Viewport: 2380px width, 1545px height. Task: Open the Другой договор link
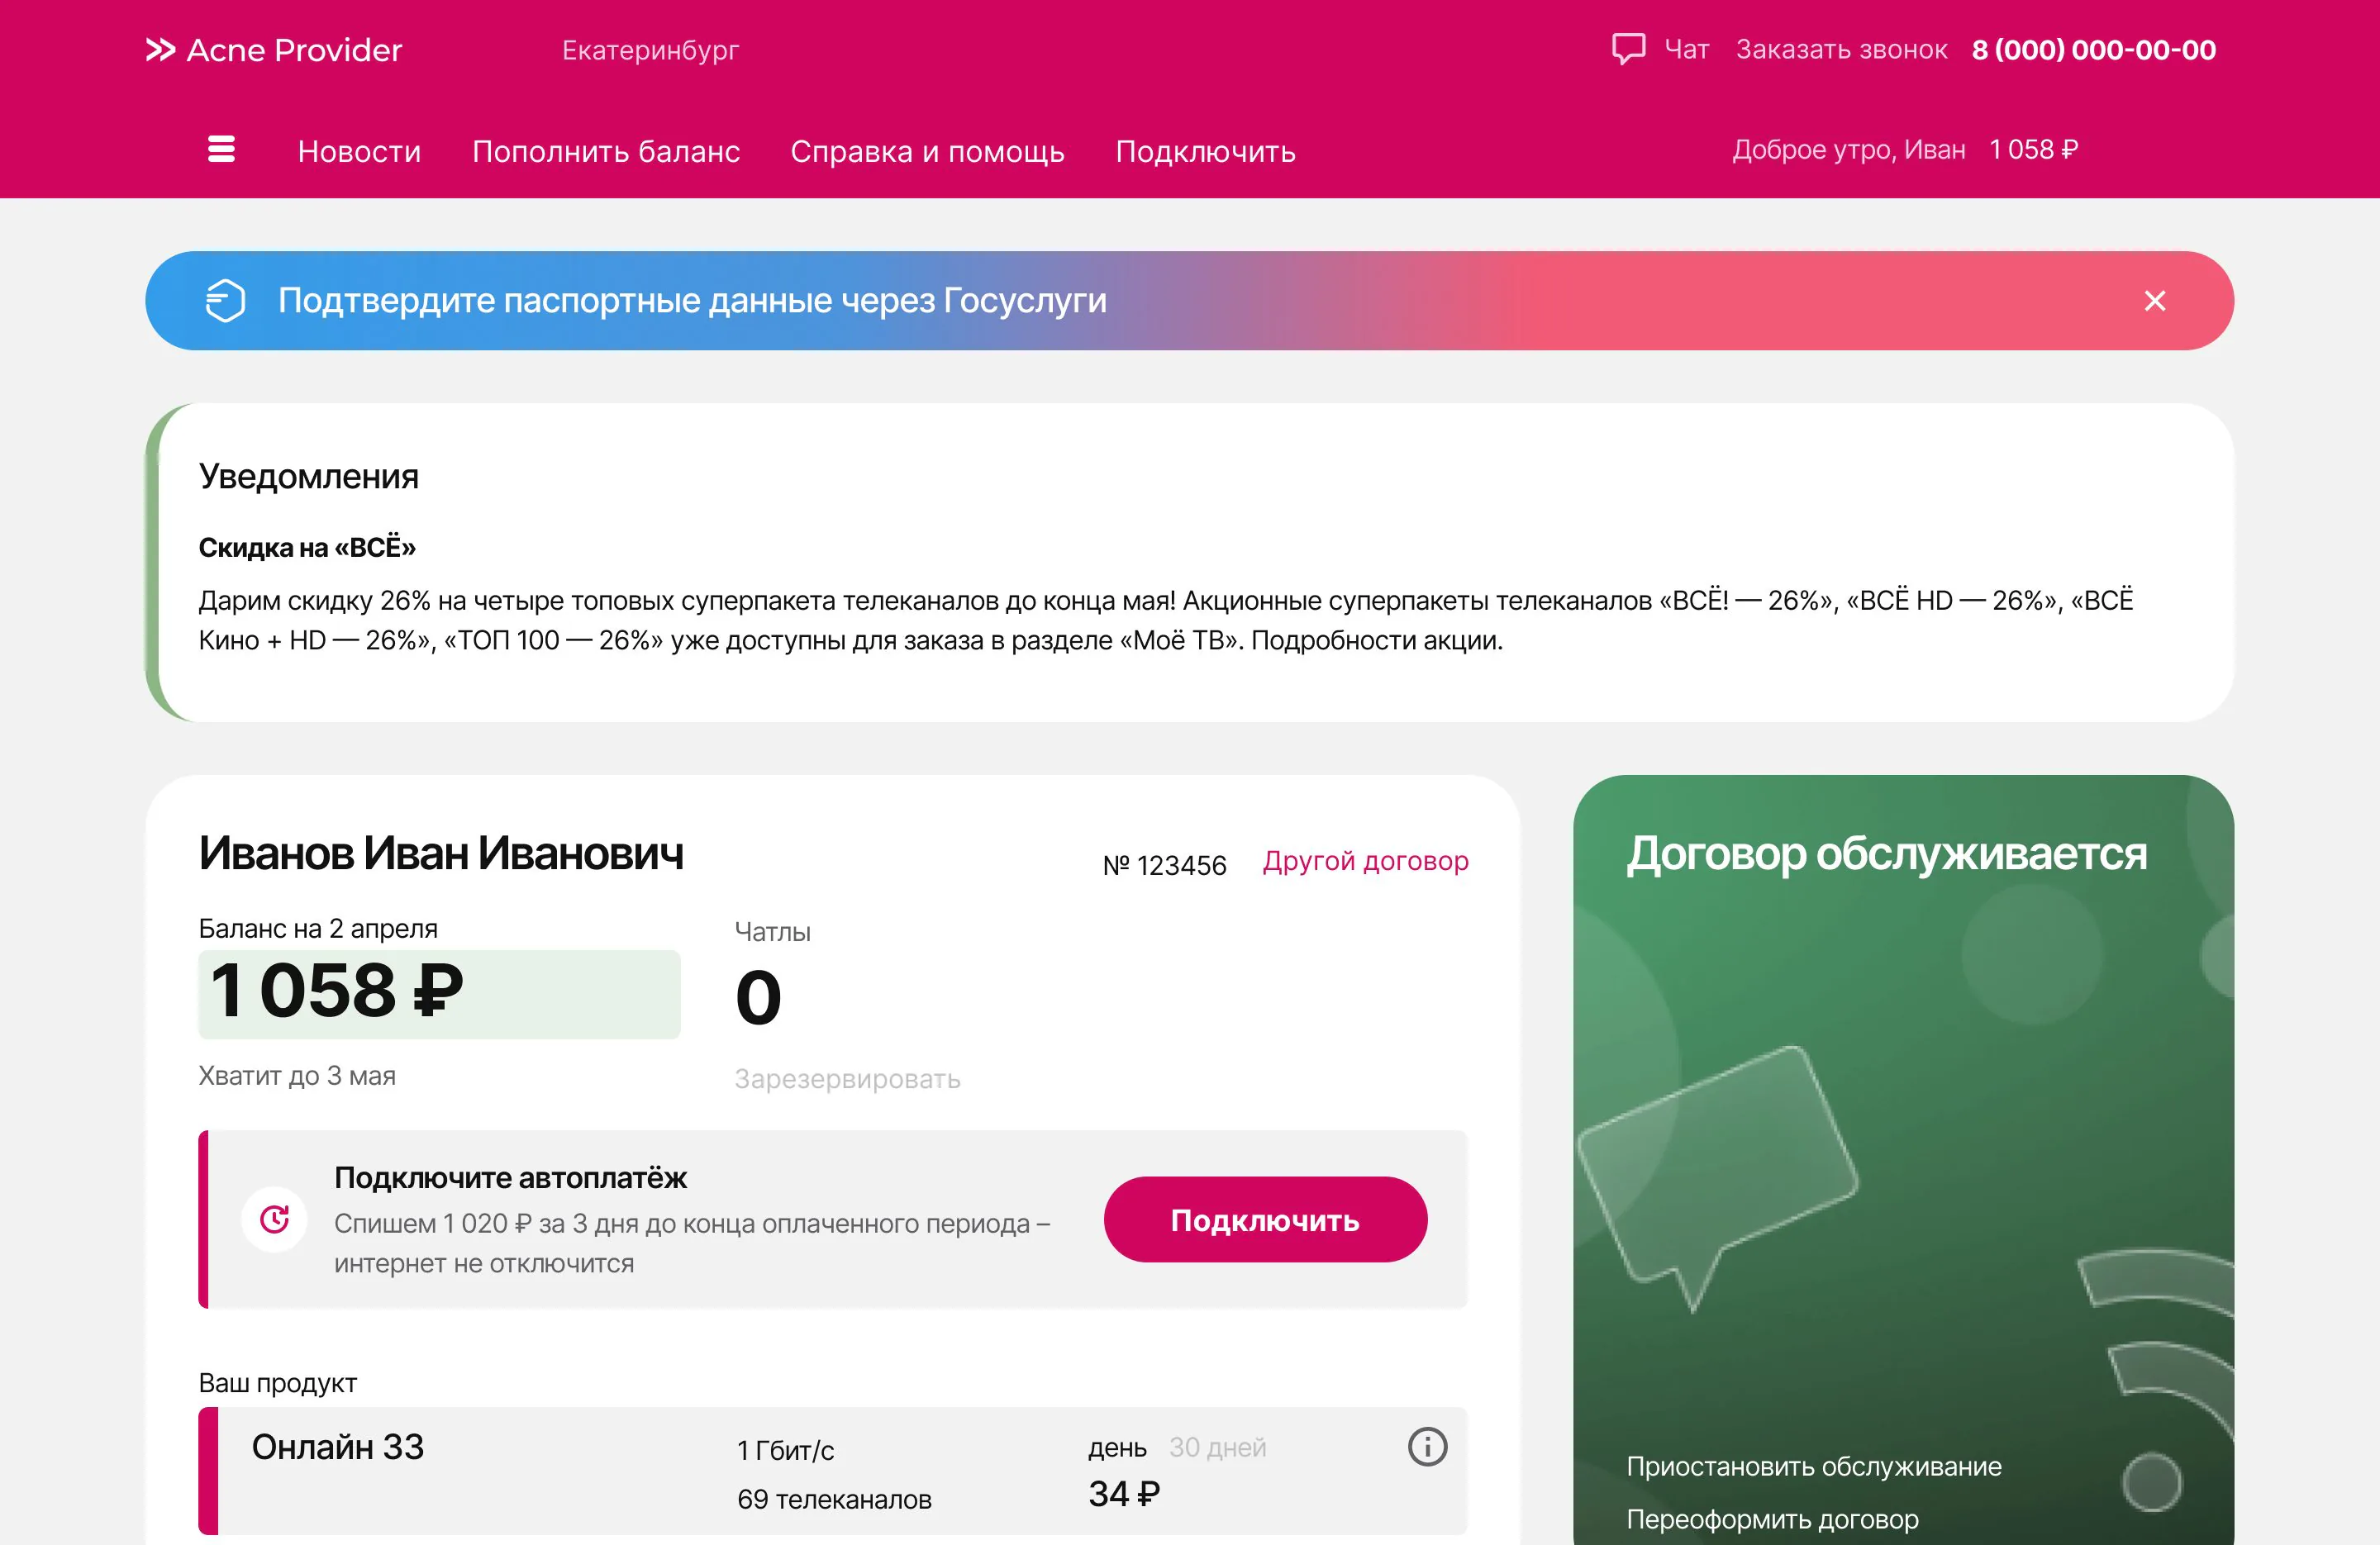(1365, 861)
